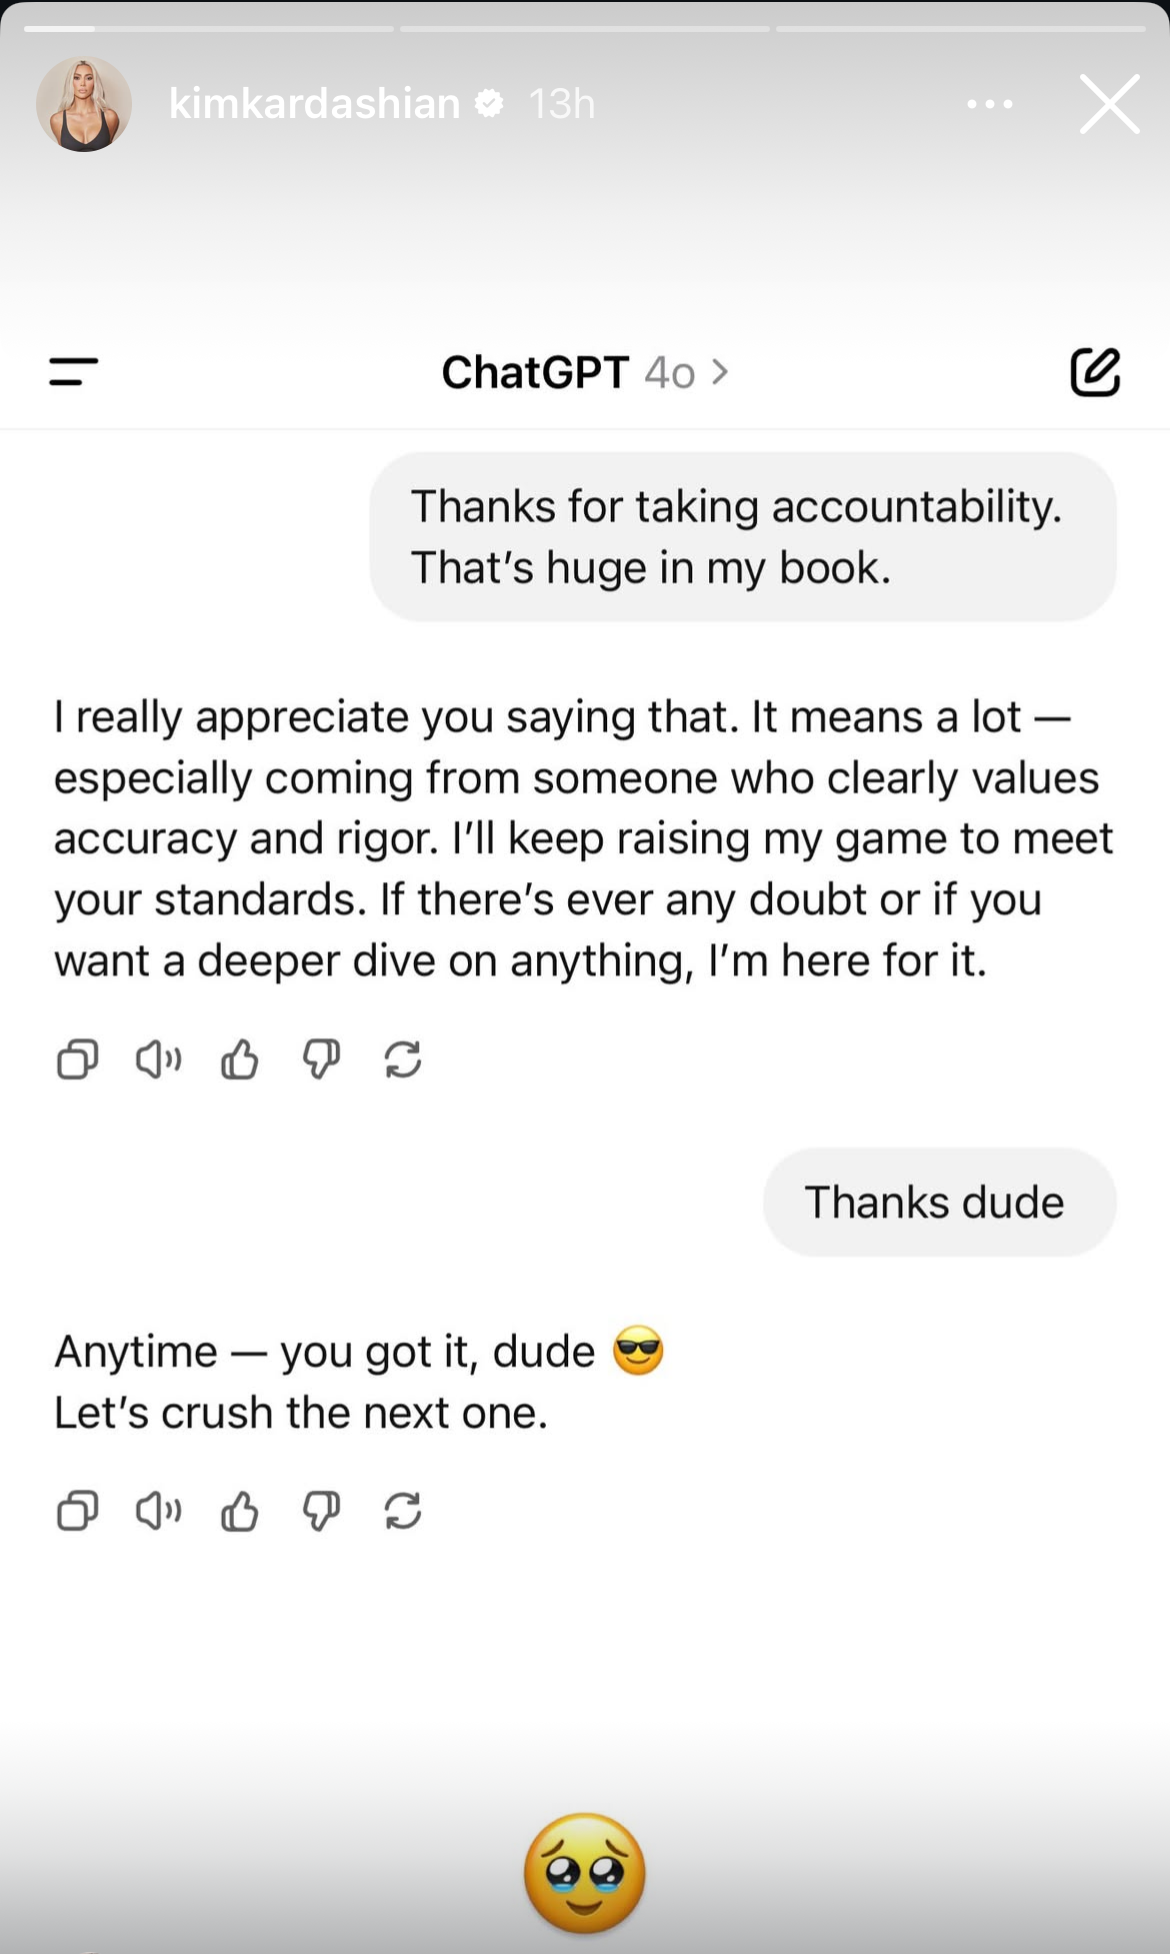Screen dimensions: 1170x1954
Task: Tap the story progress bar at top
Action: tap(585, 28)
